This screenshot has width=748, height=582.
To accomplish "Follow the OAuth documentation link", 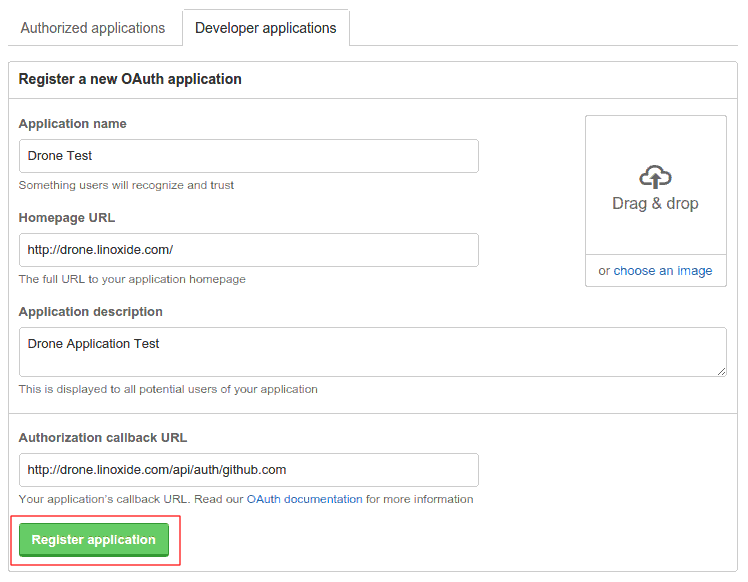I will tap(304, 499).
